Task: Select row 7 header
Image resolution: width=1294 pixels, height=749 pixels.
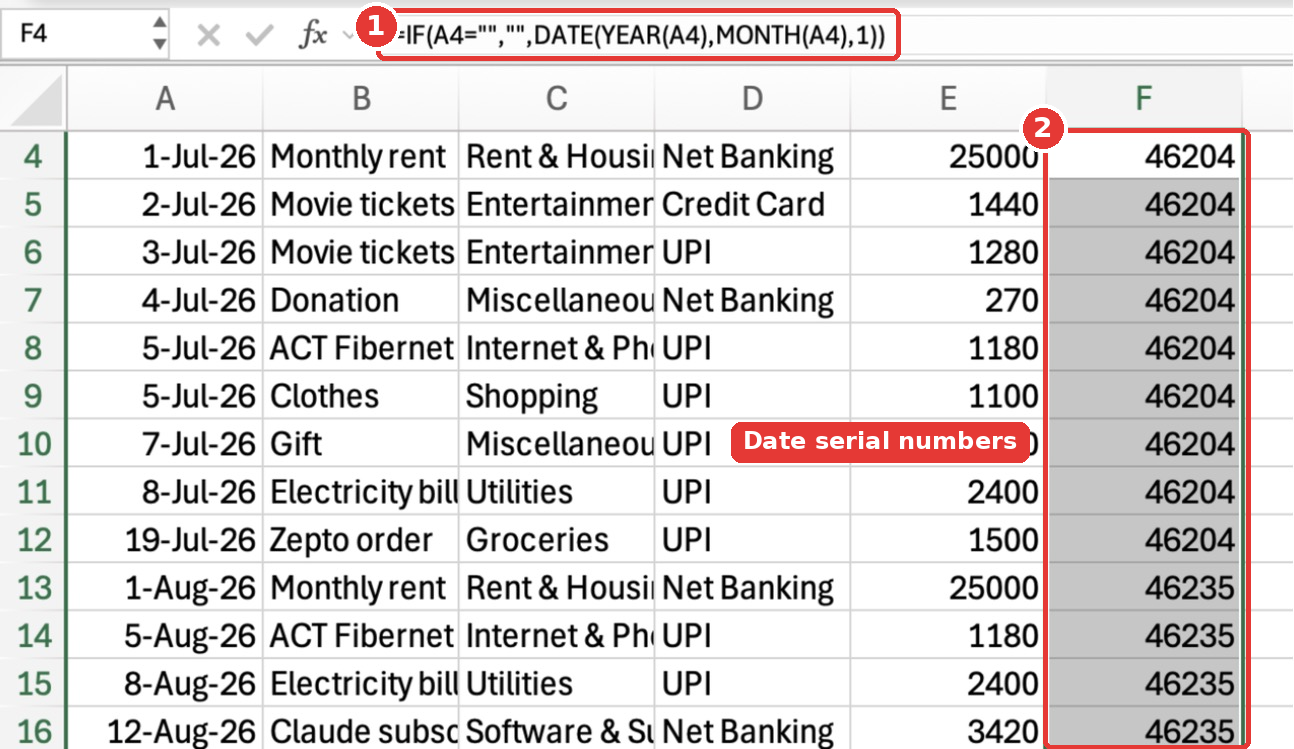Action: click(33, 300)
